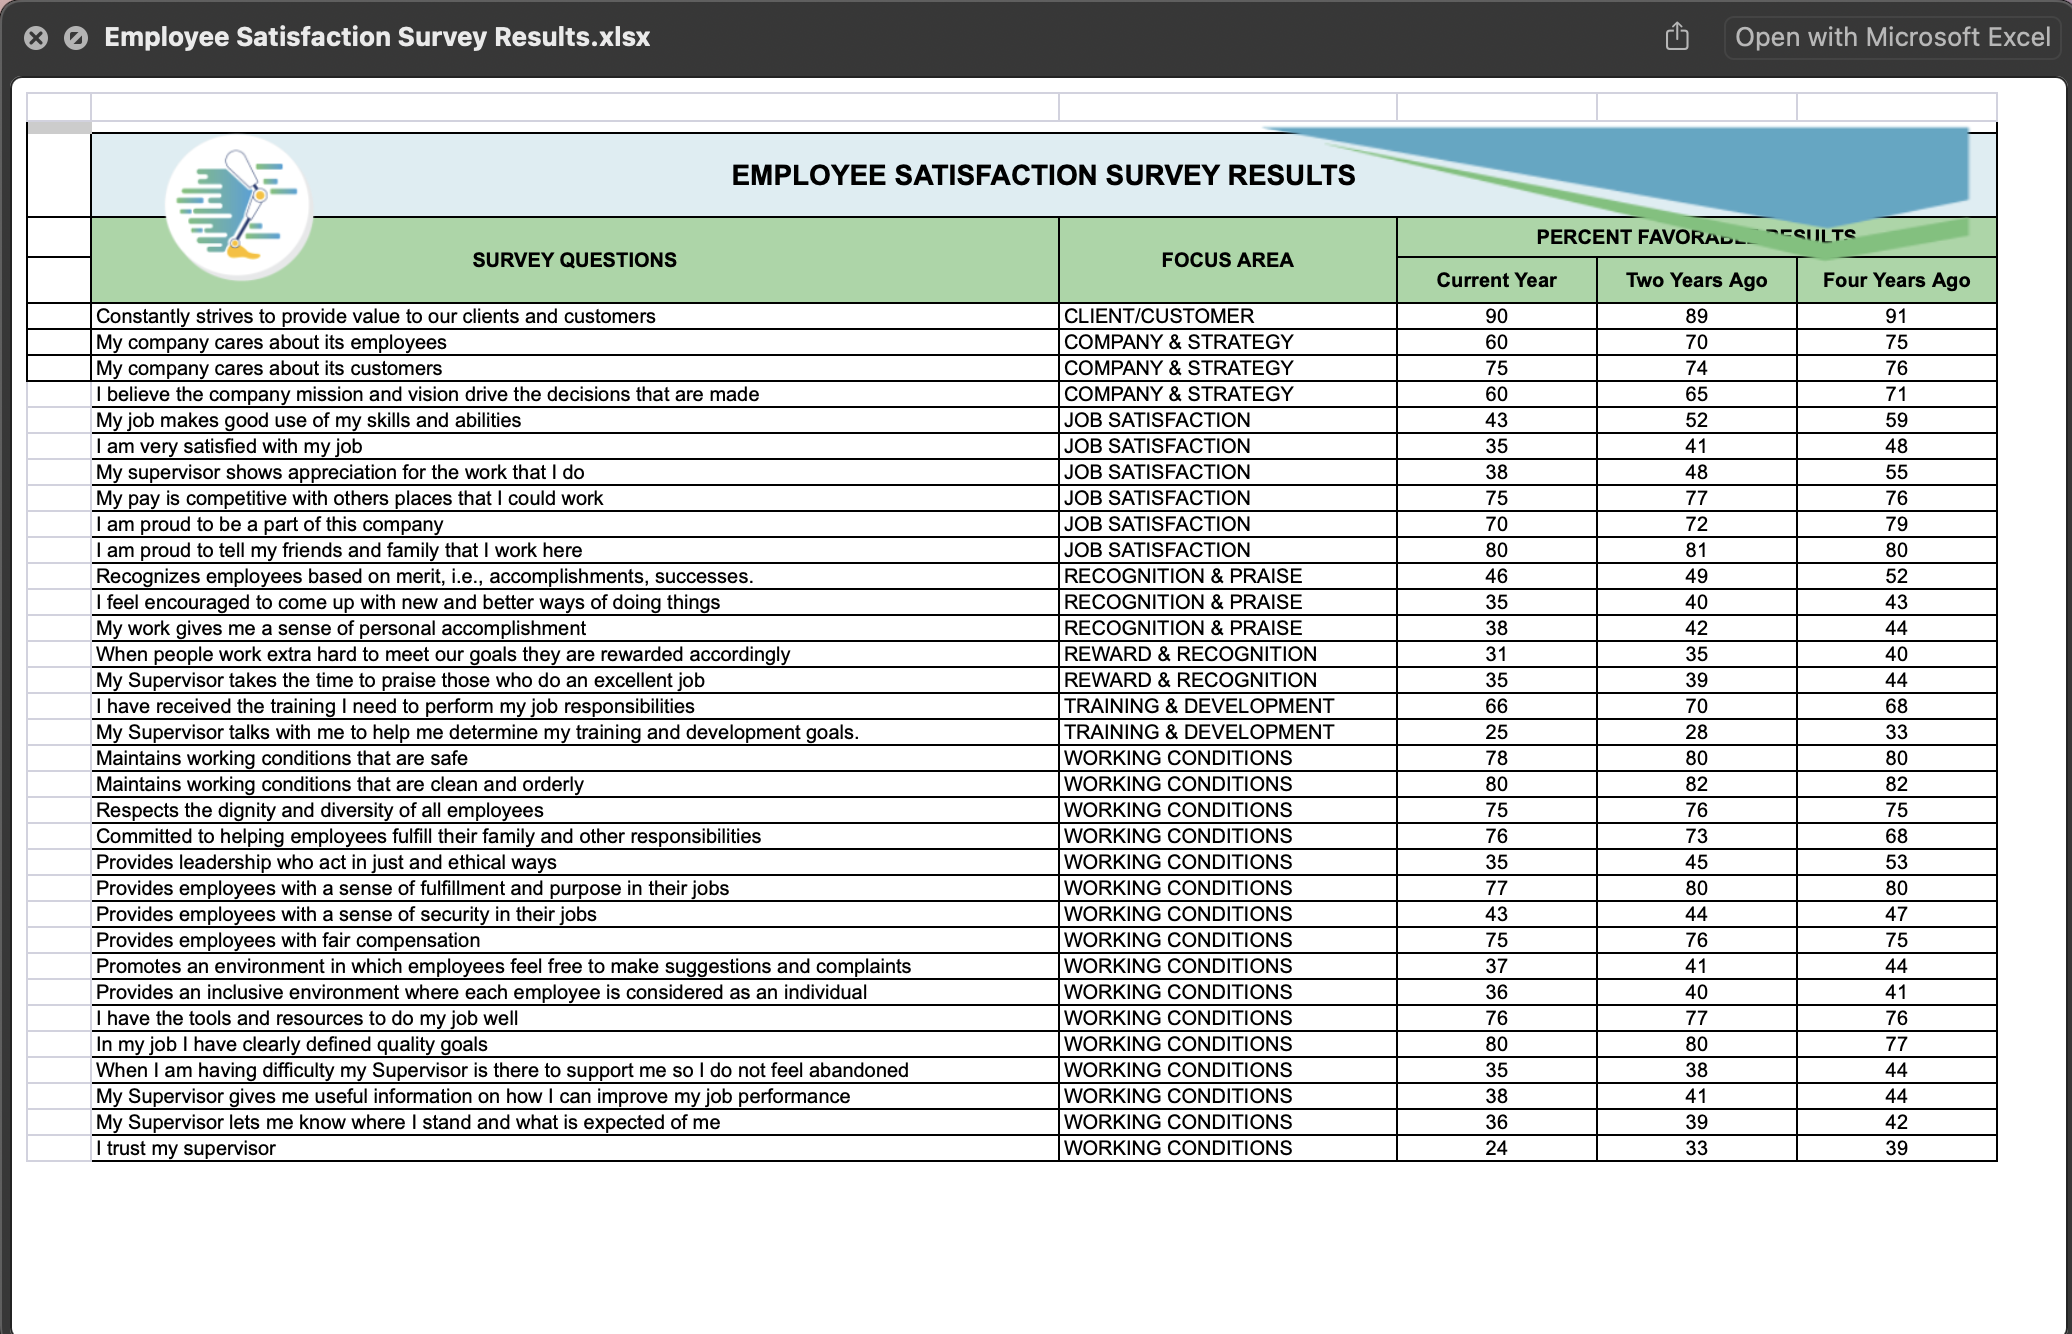Select the Survey Questions header cell
The height and width of the screenshot is (1334, 2072).
pos(574,260)
